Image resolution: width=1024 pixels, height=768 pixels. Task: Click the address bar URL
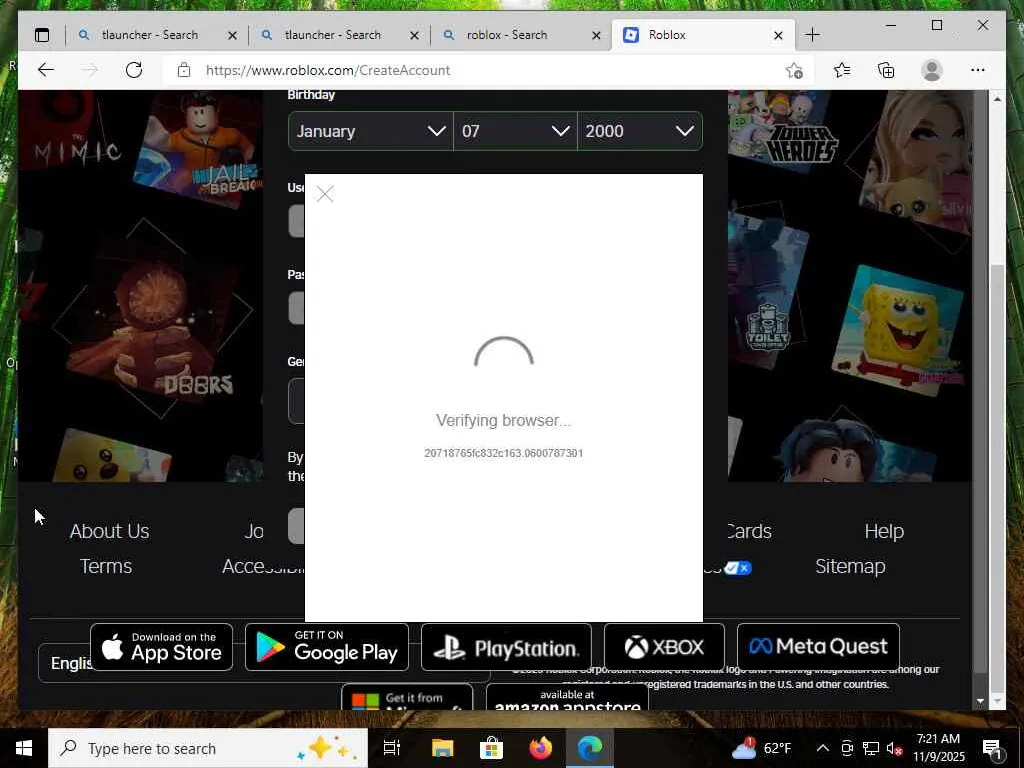coord(328,70)
